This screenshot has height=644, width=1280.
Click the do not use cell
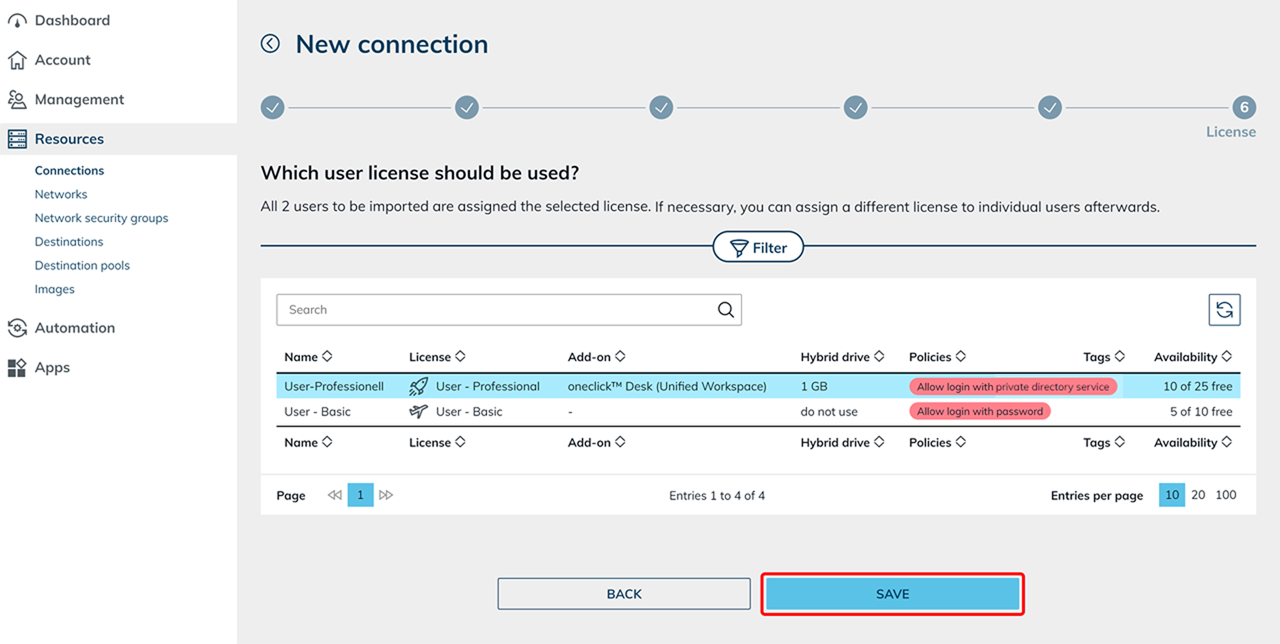tap(829, 412)
